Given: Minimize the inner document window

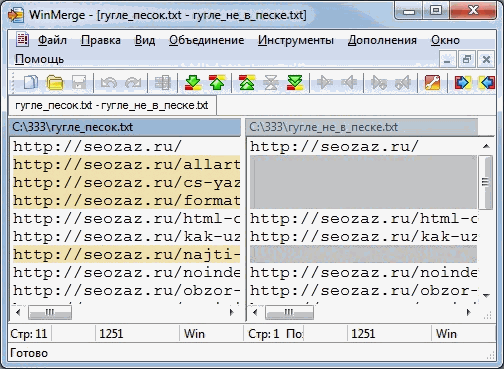Looking at the screenshot, I should point(447,60).
